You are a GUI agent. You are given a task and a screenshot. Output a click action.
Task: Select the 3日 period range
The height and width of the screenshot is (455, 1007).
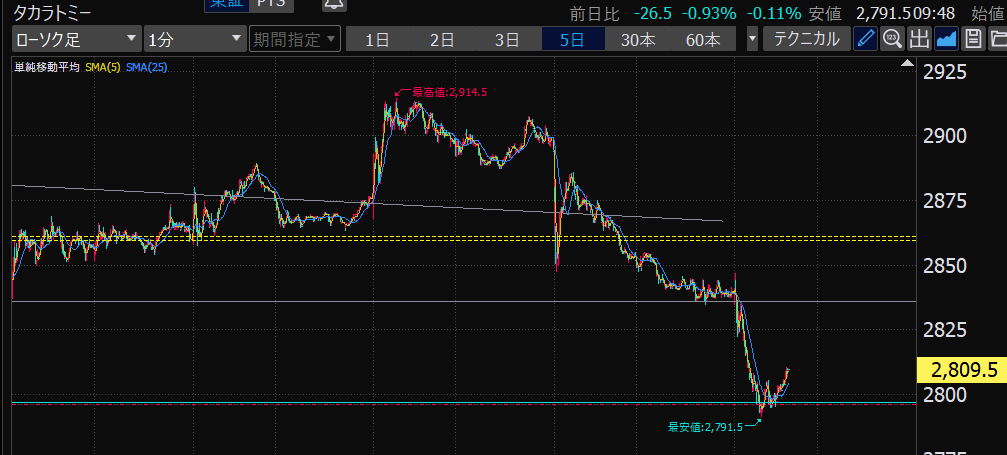coord(507,40)
